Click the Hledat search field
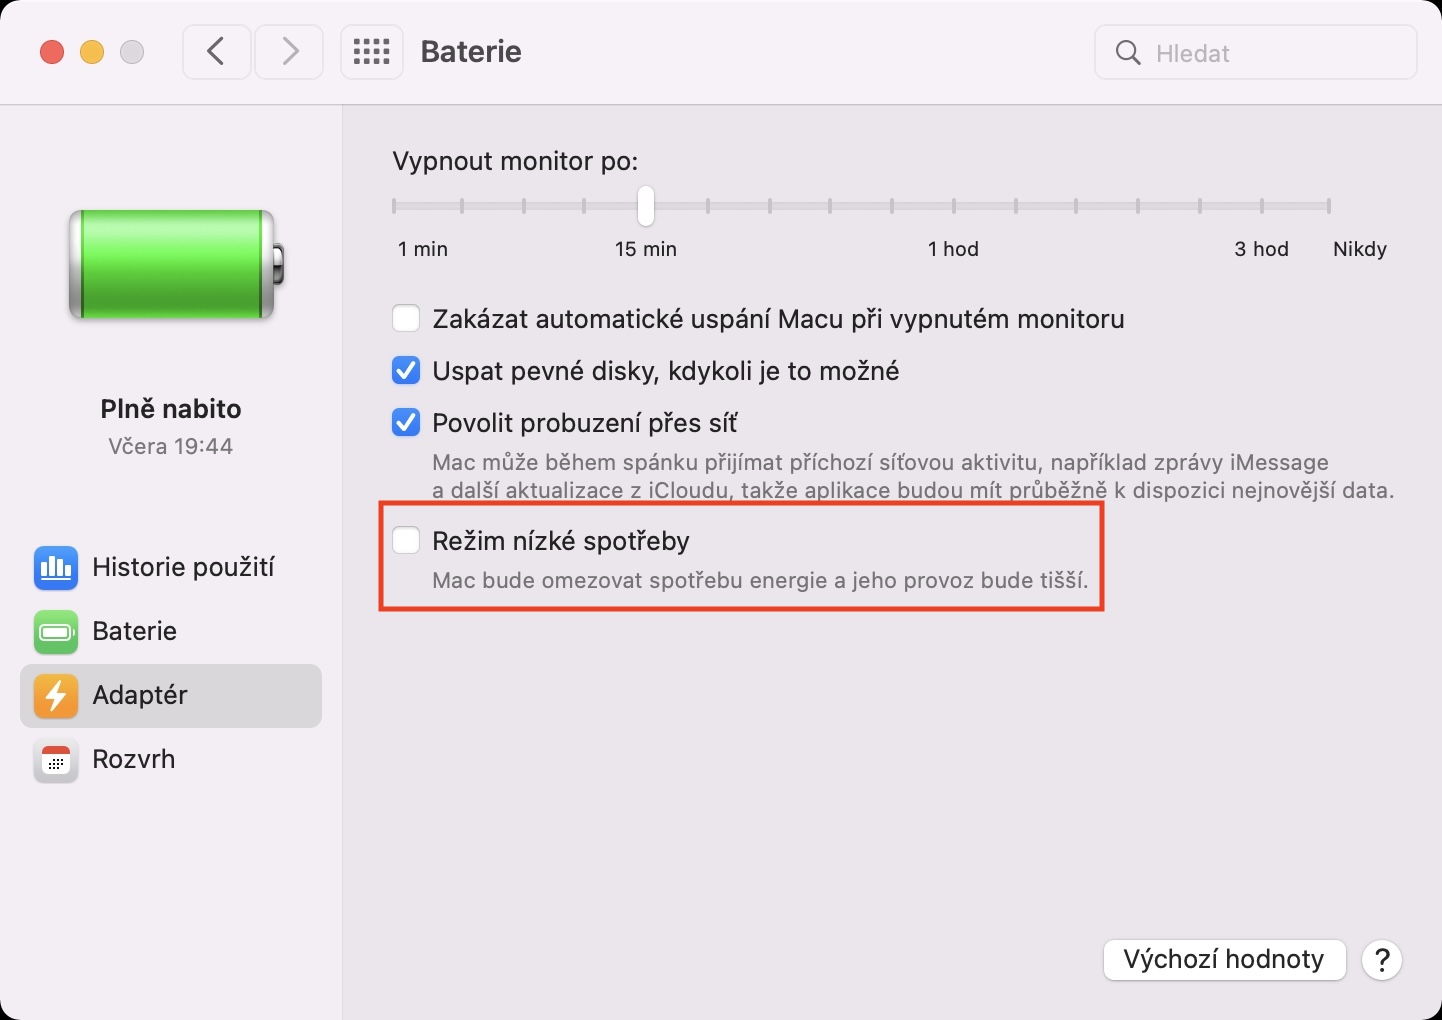 [1256, 53]
